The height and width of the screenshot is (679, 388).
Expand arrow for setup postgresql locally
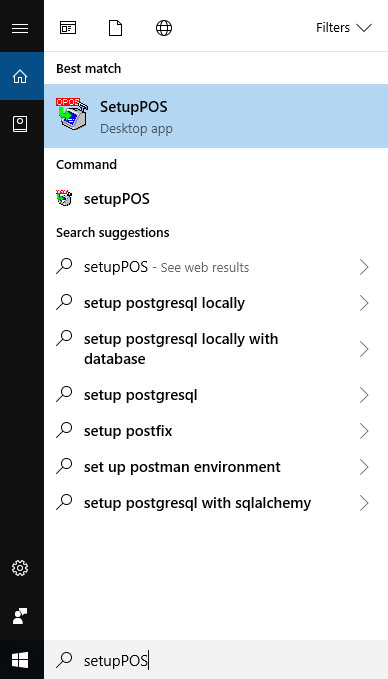[x=364, y=303]
